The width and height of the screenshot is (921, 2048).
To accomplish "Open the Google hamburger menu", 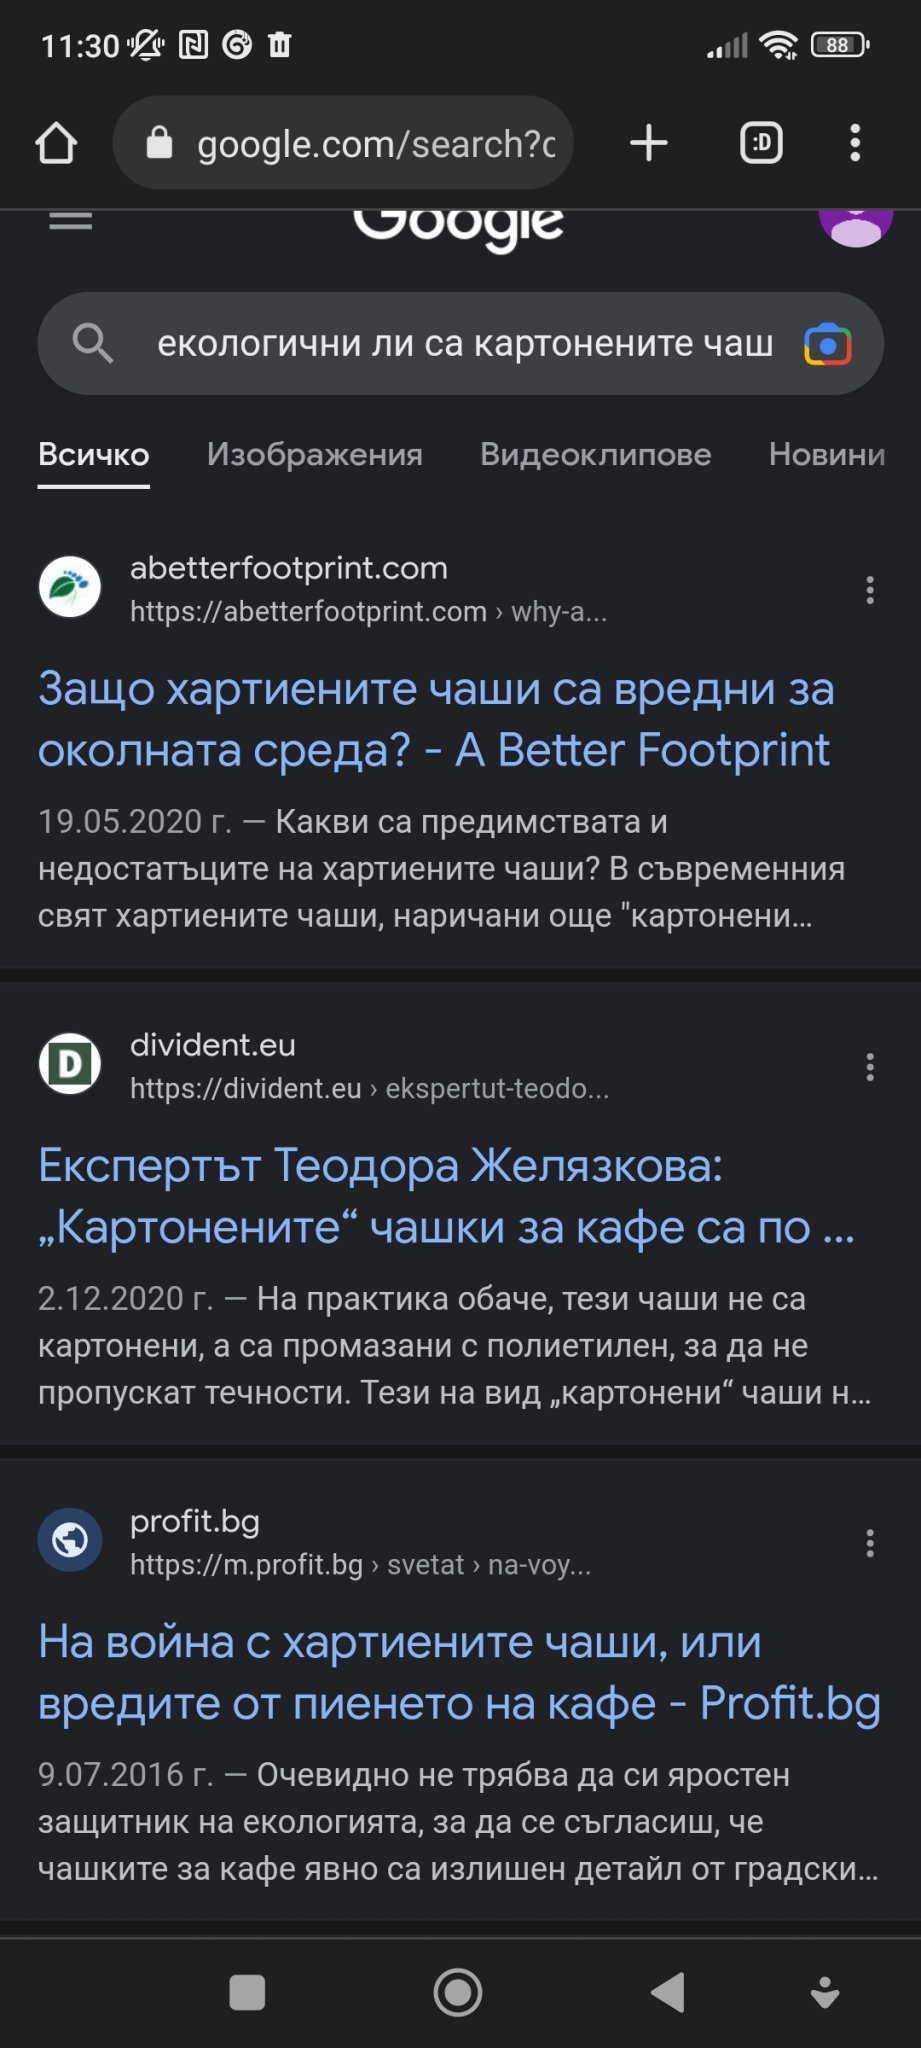I will coord(71,222).
